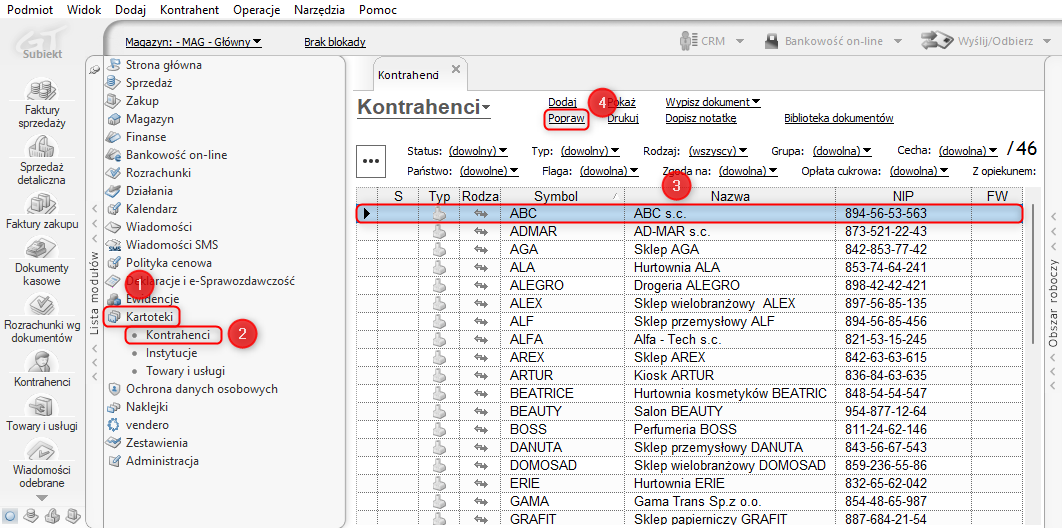Click the CRM people icon

pos(689,41)
